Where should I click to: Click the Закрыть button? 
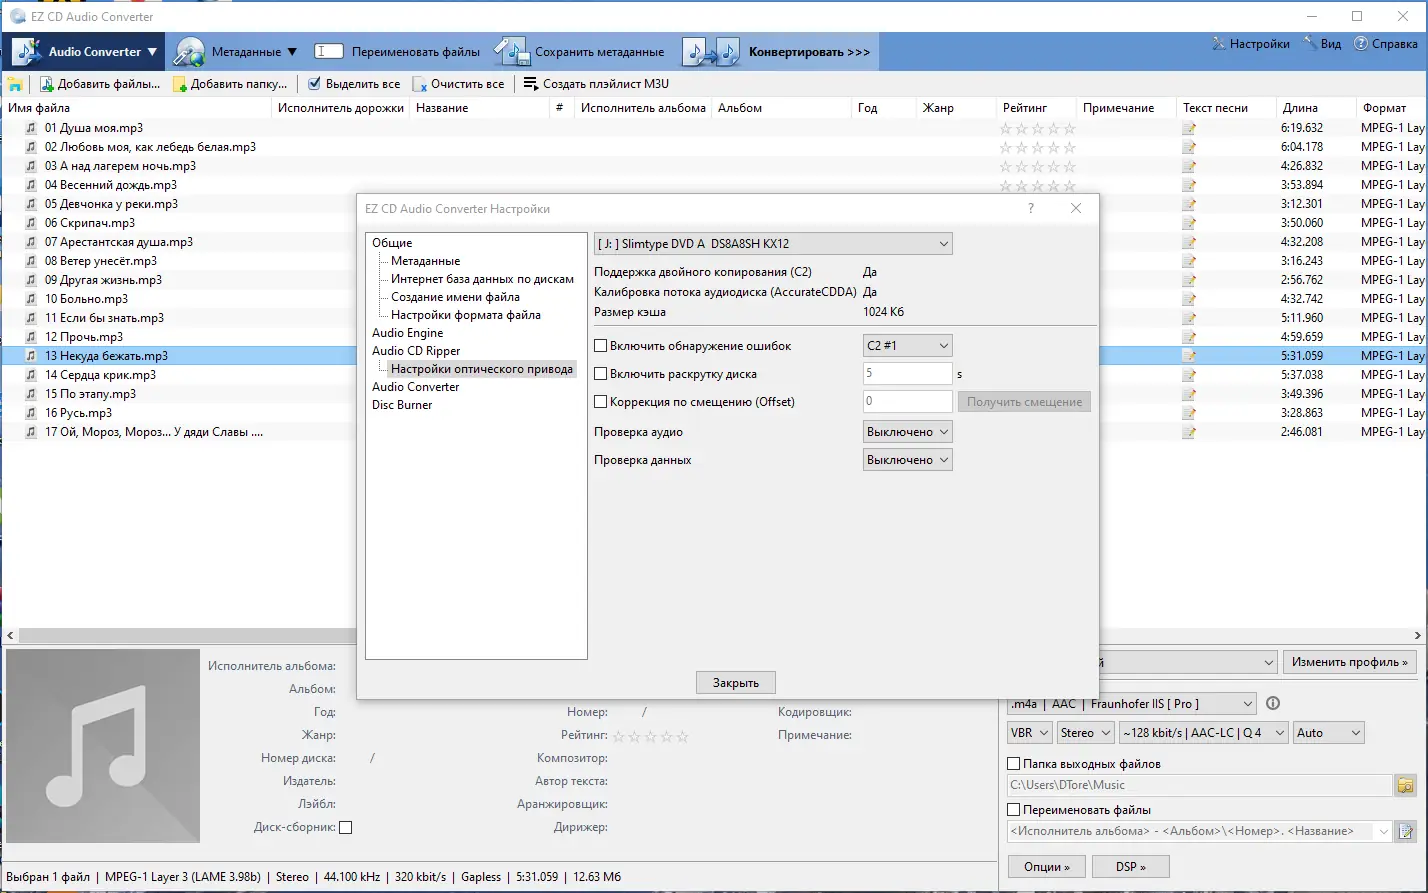tap(736, 683)
